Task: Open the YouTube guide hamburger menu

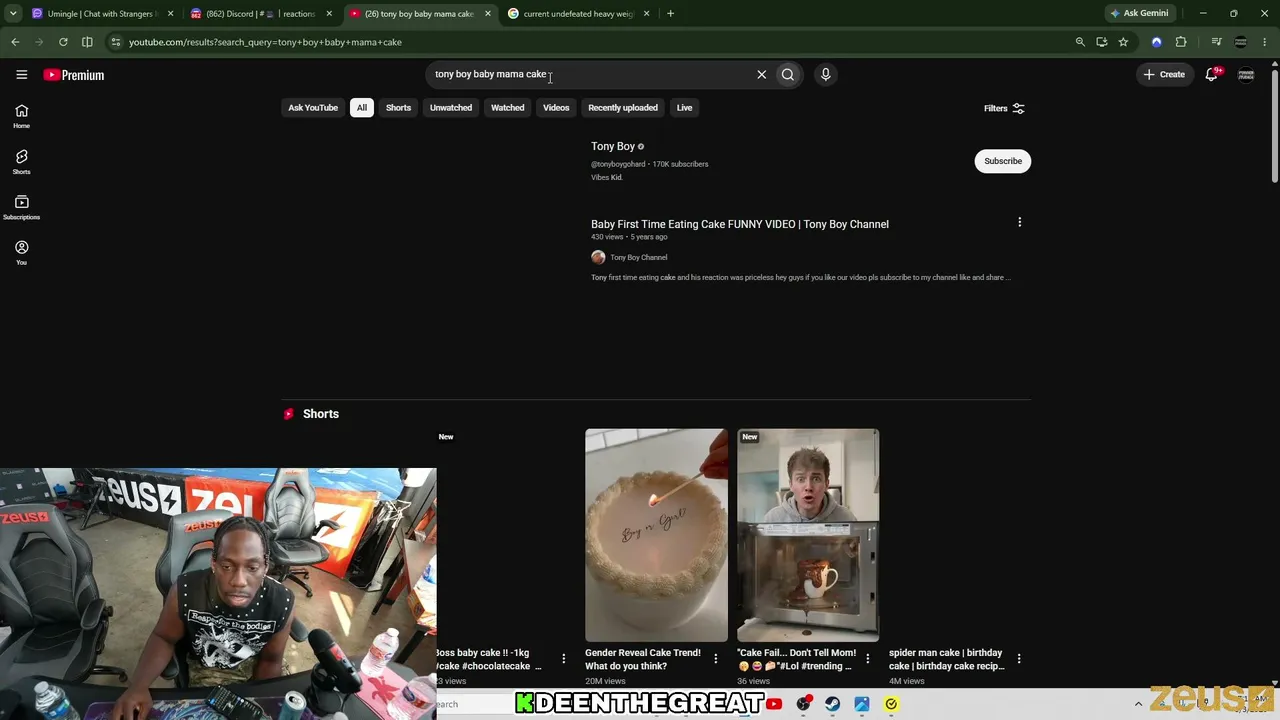Action: click(x=21, y=74)
